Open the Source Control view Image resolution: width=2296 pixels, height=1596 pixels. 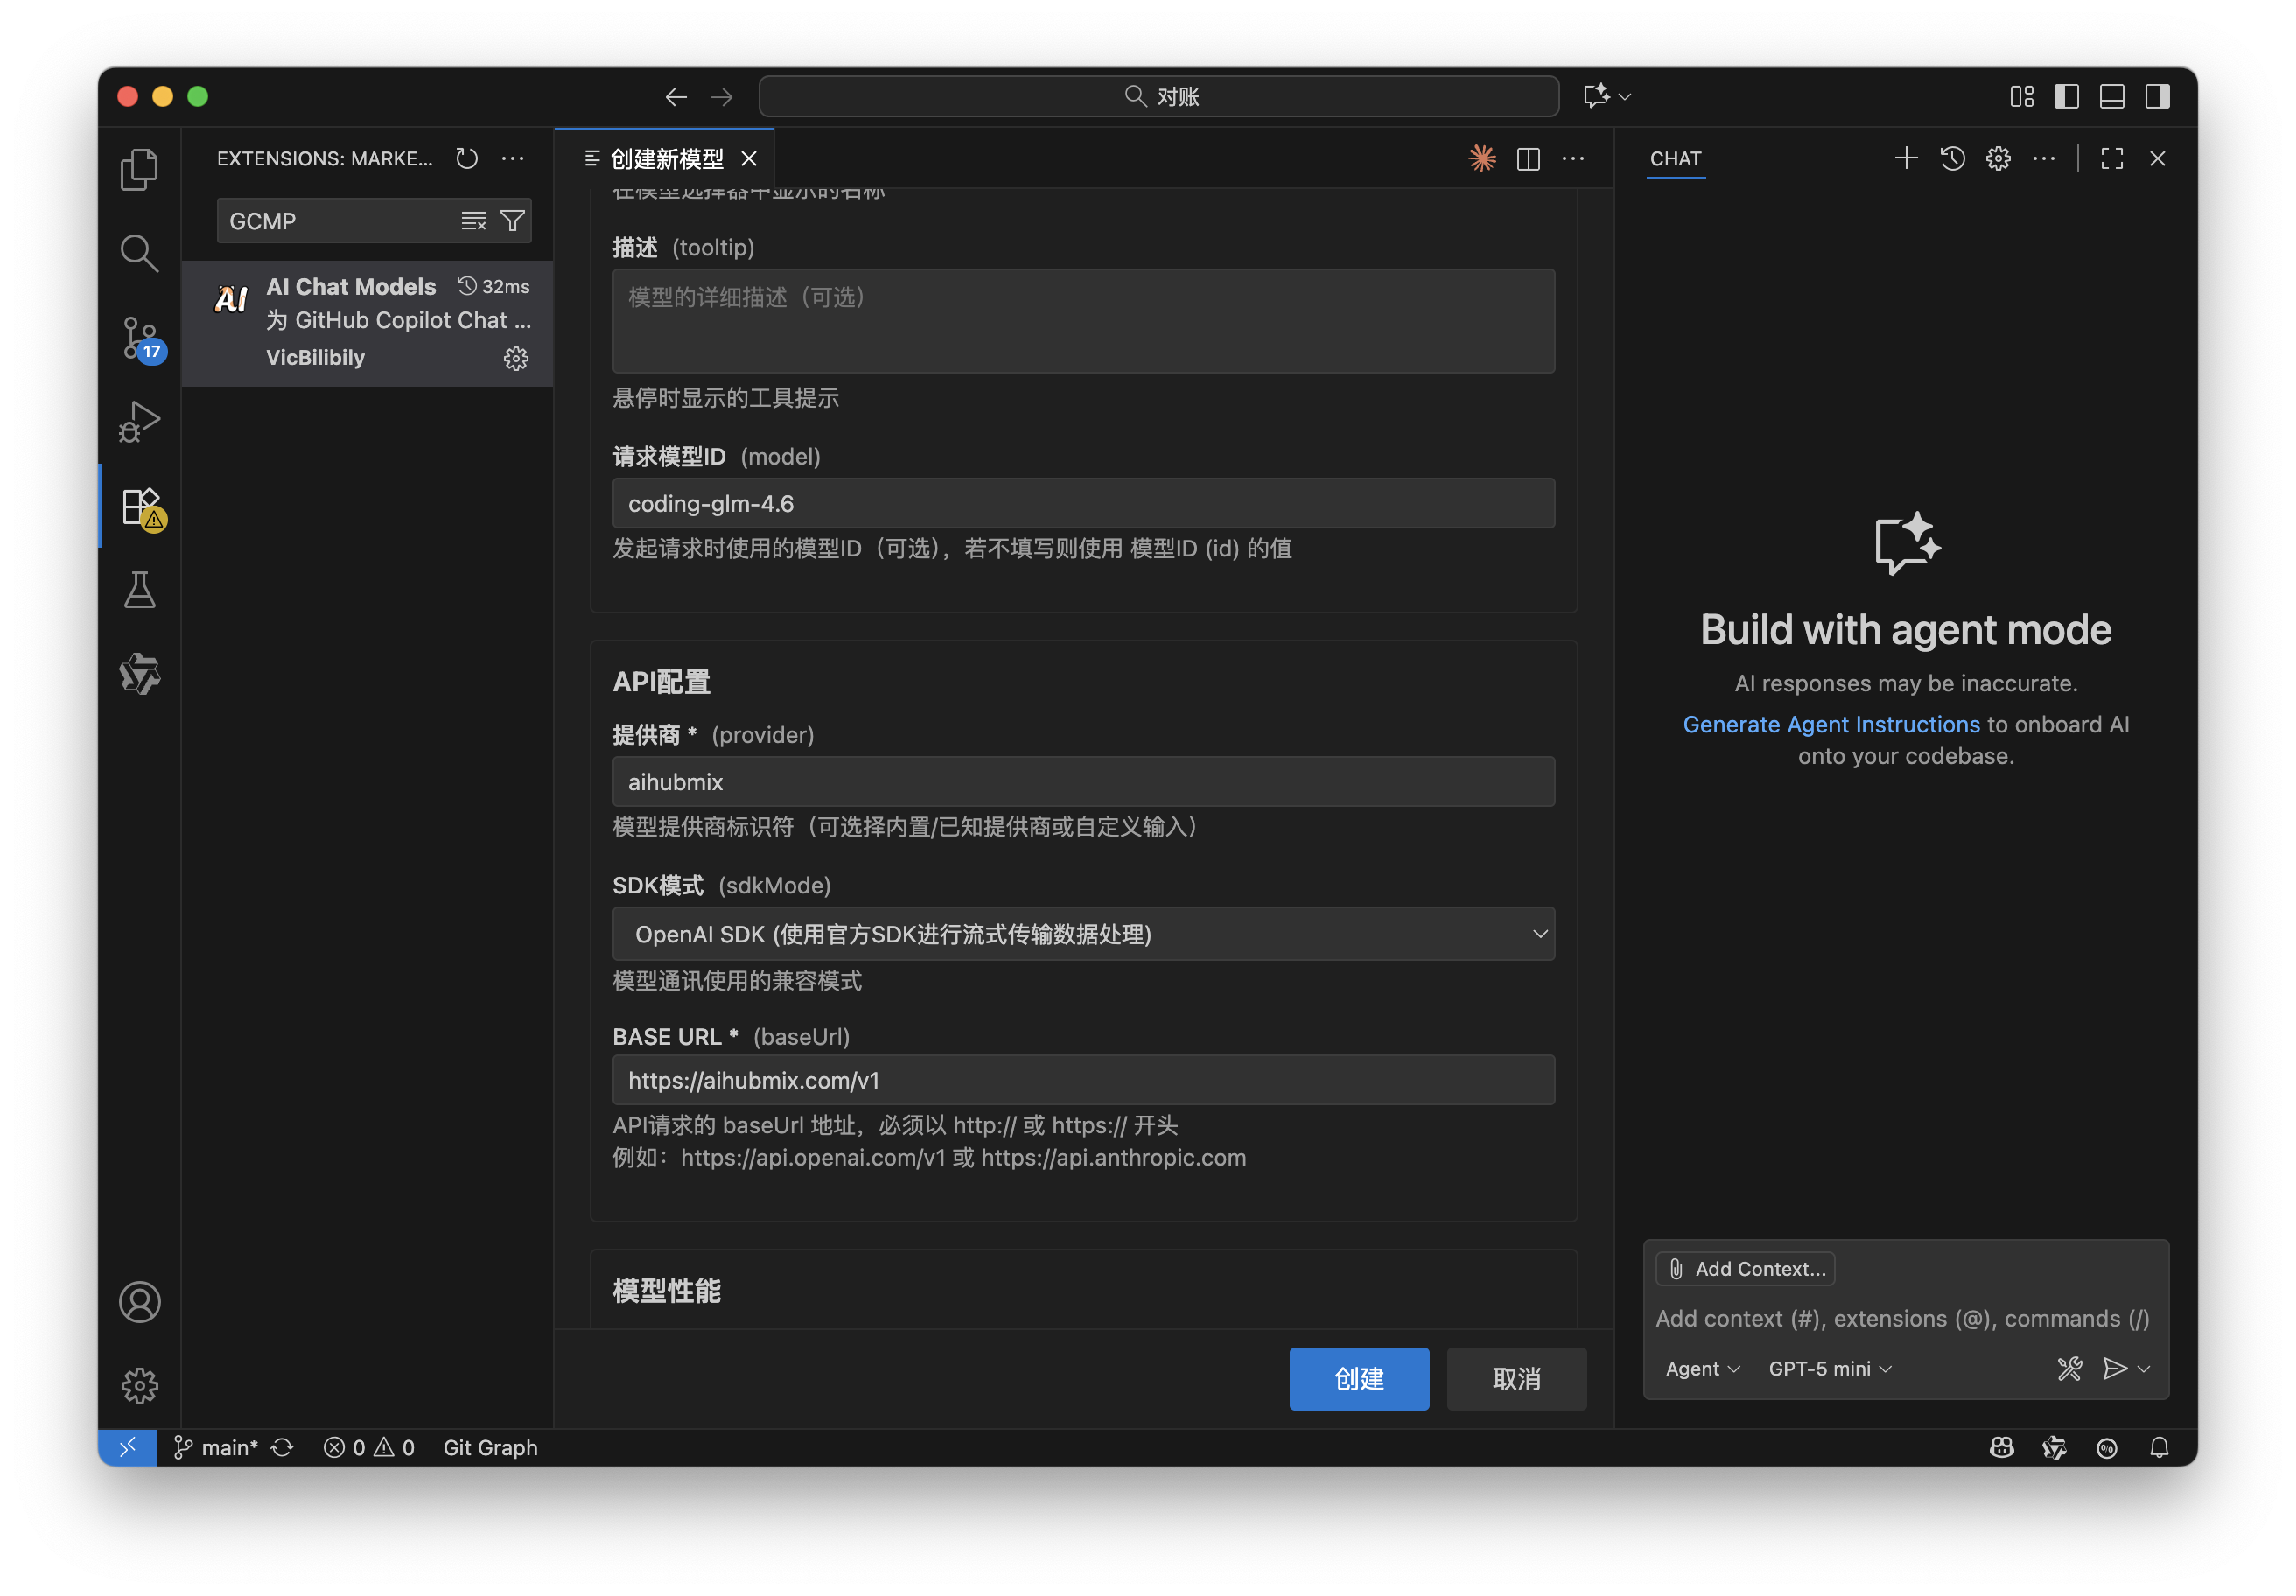pyautogui.click(x=139, y=338)
